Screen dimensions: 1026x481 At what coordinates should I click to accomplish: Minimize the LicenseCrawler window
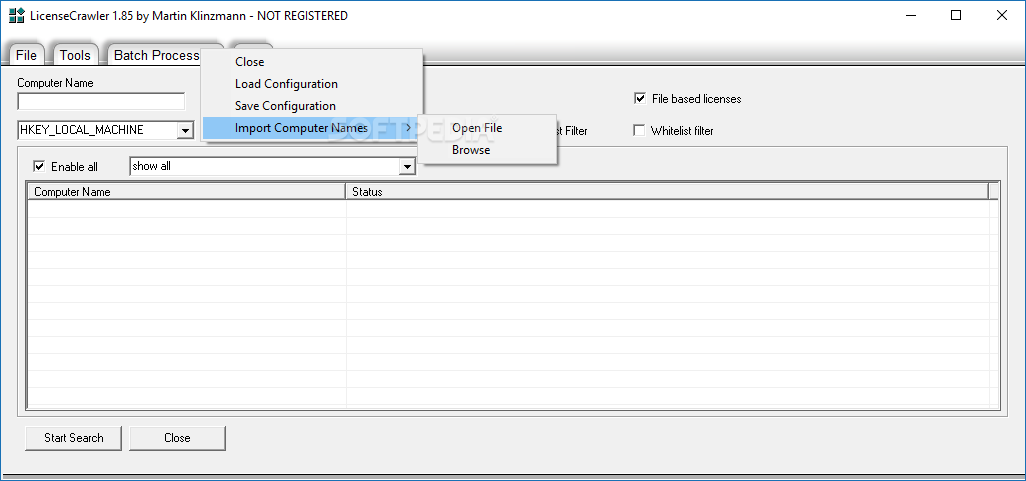[911, 16]
